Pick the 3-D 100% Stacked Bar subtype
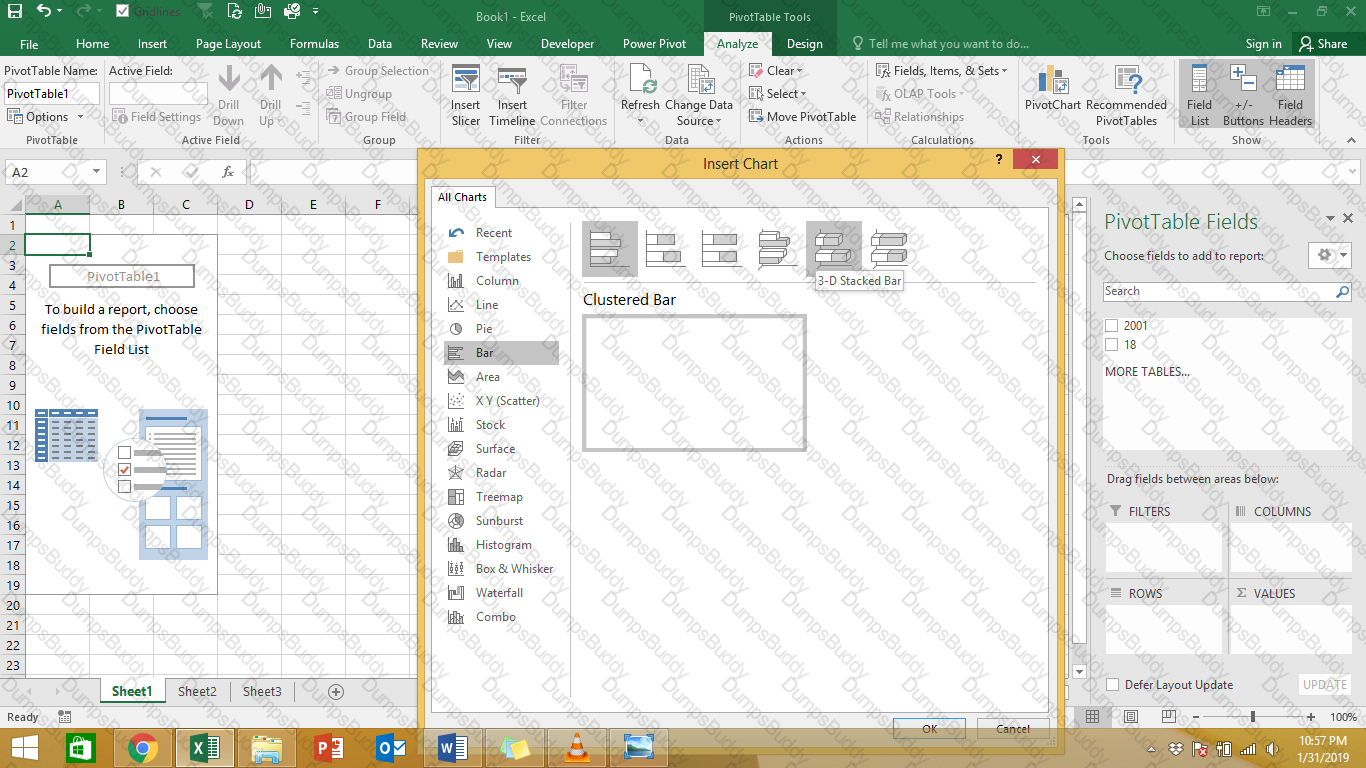The width and height of the screenshot is (1366, 768). [x=889, y=248]
